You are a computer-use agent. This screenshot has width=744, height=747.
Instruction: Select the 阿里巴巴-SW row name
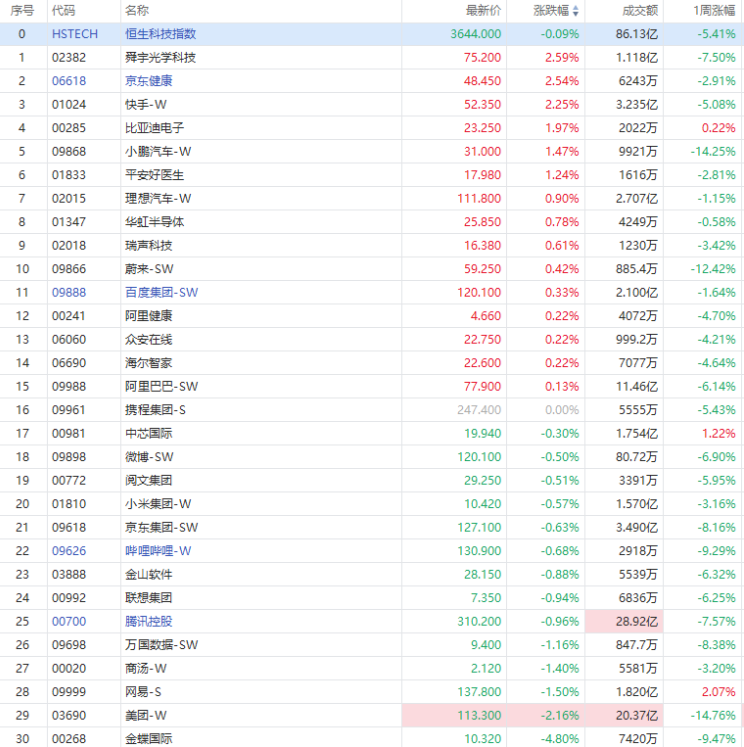coord(161,386)
